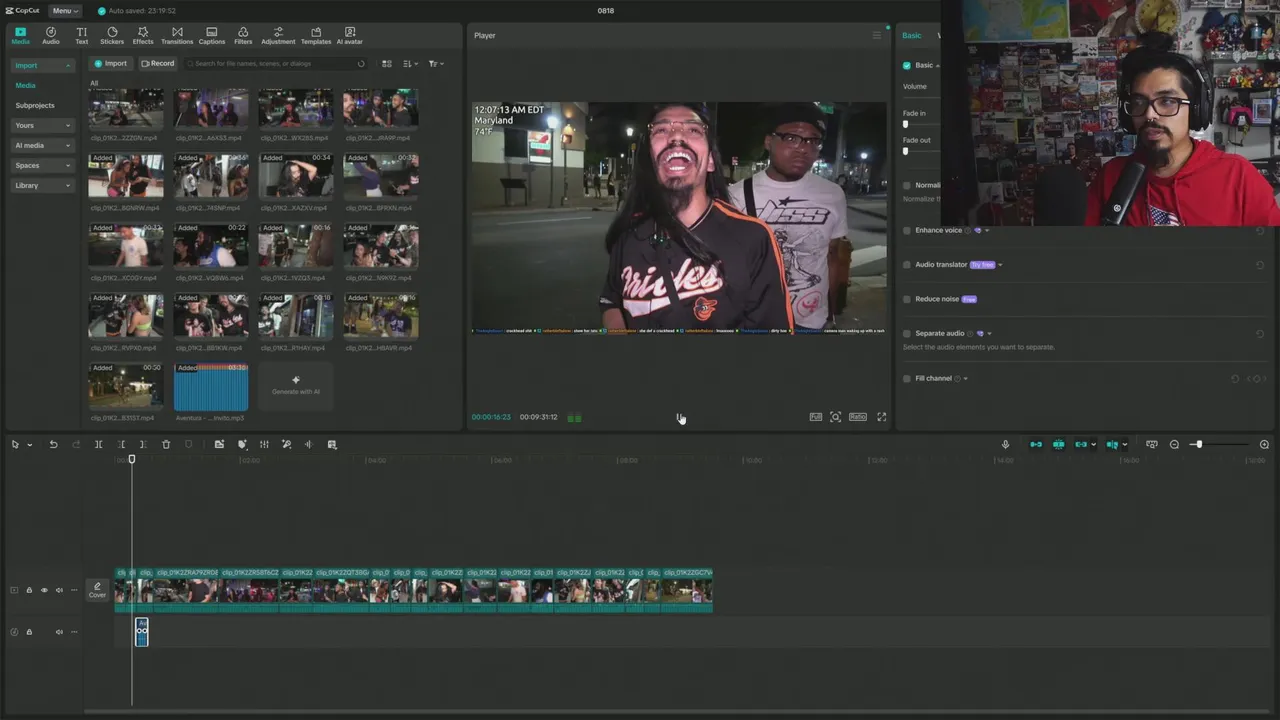The width and height of the screenshot is (1280, 720).
Task: Hide the main video track with the eye icon
Action: [44, 590]
